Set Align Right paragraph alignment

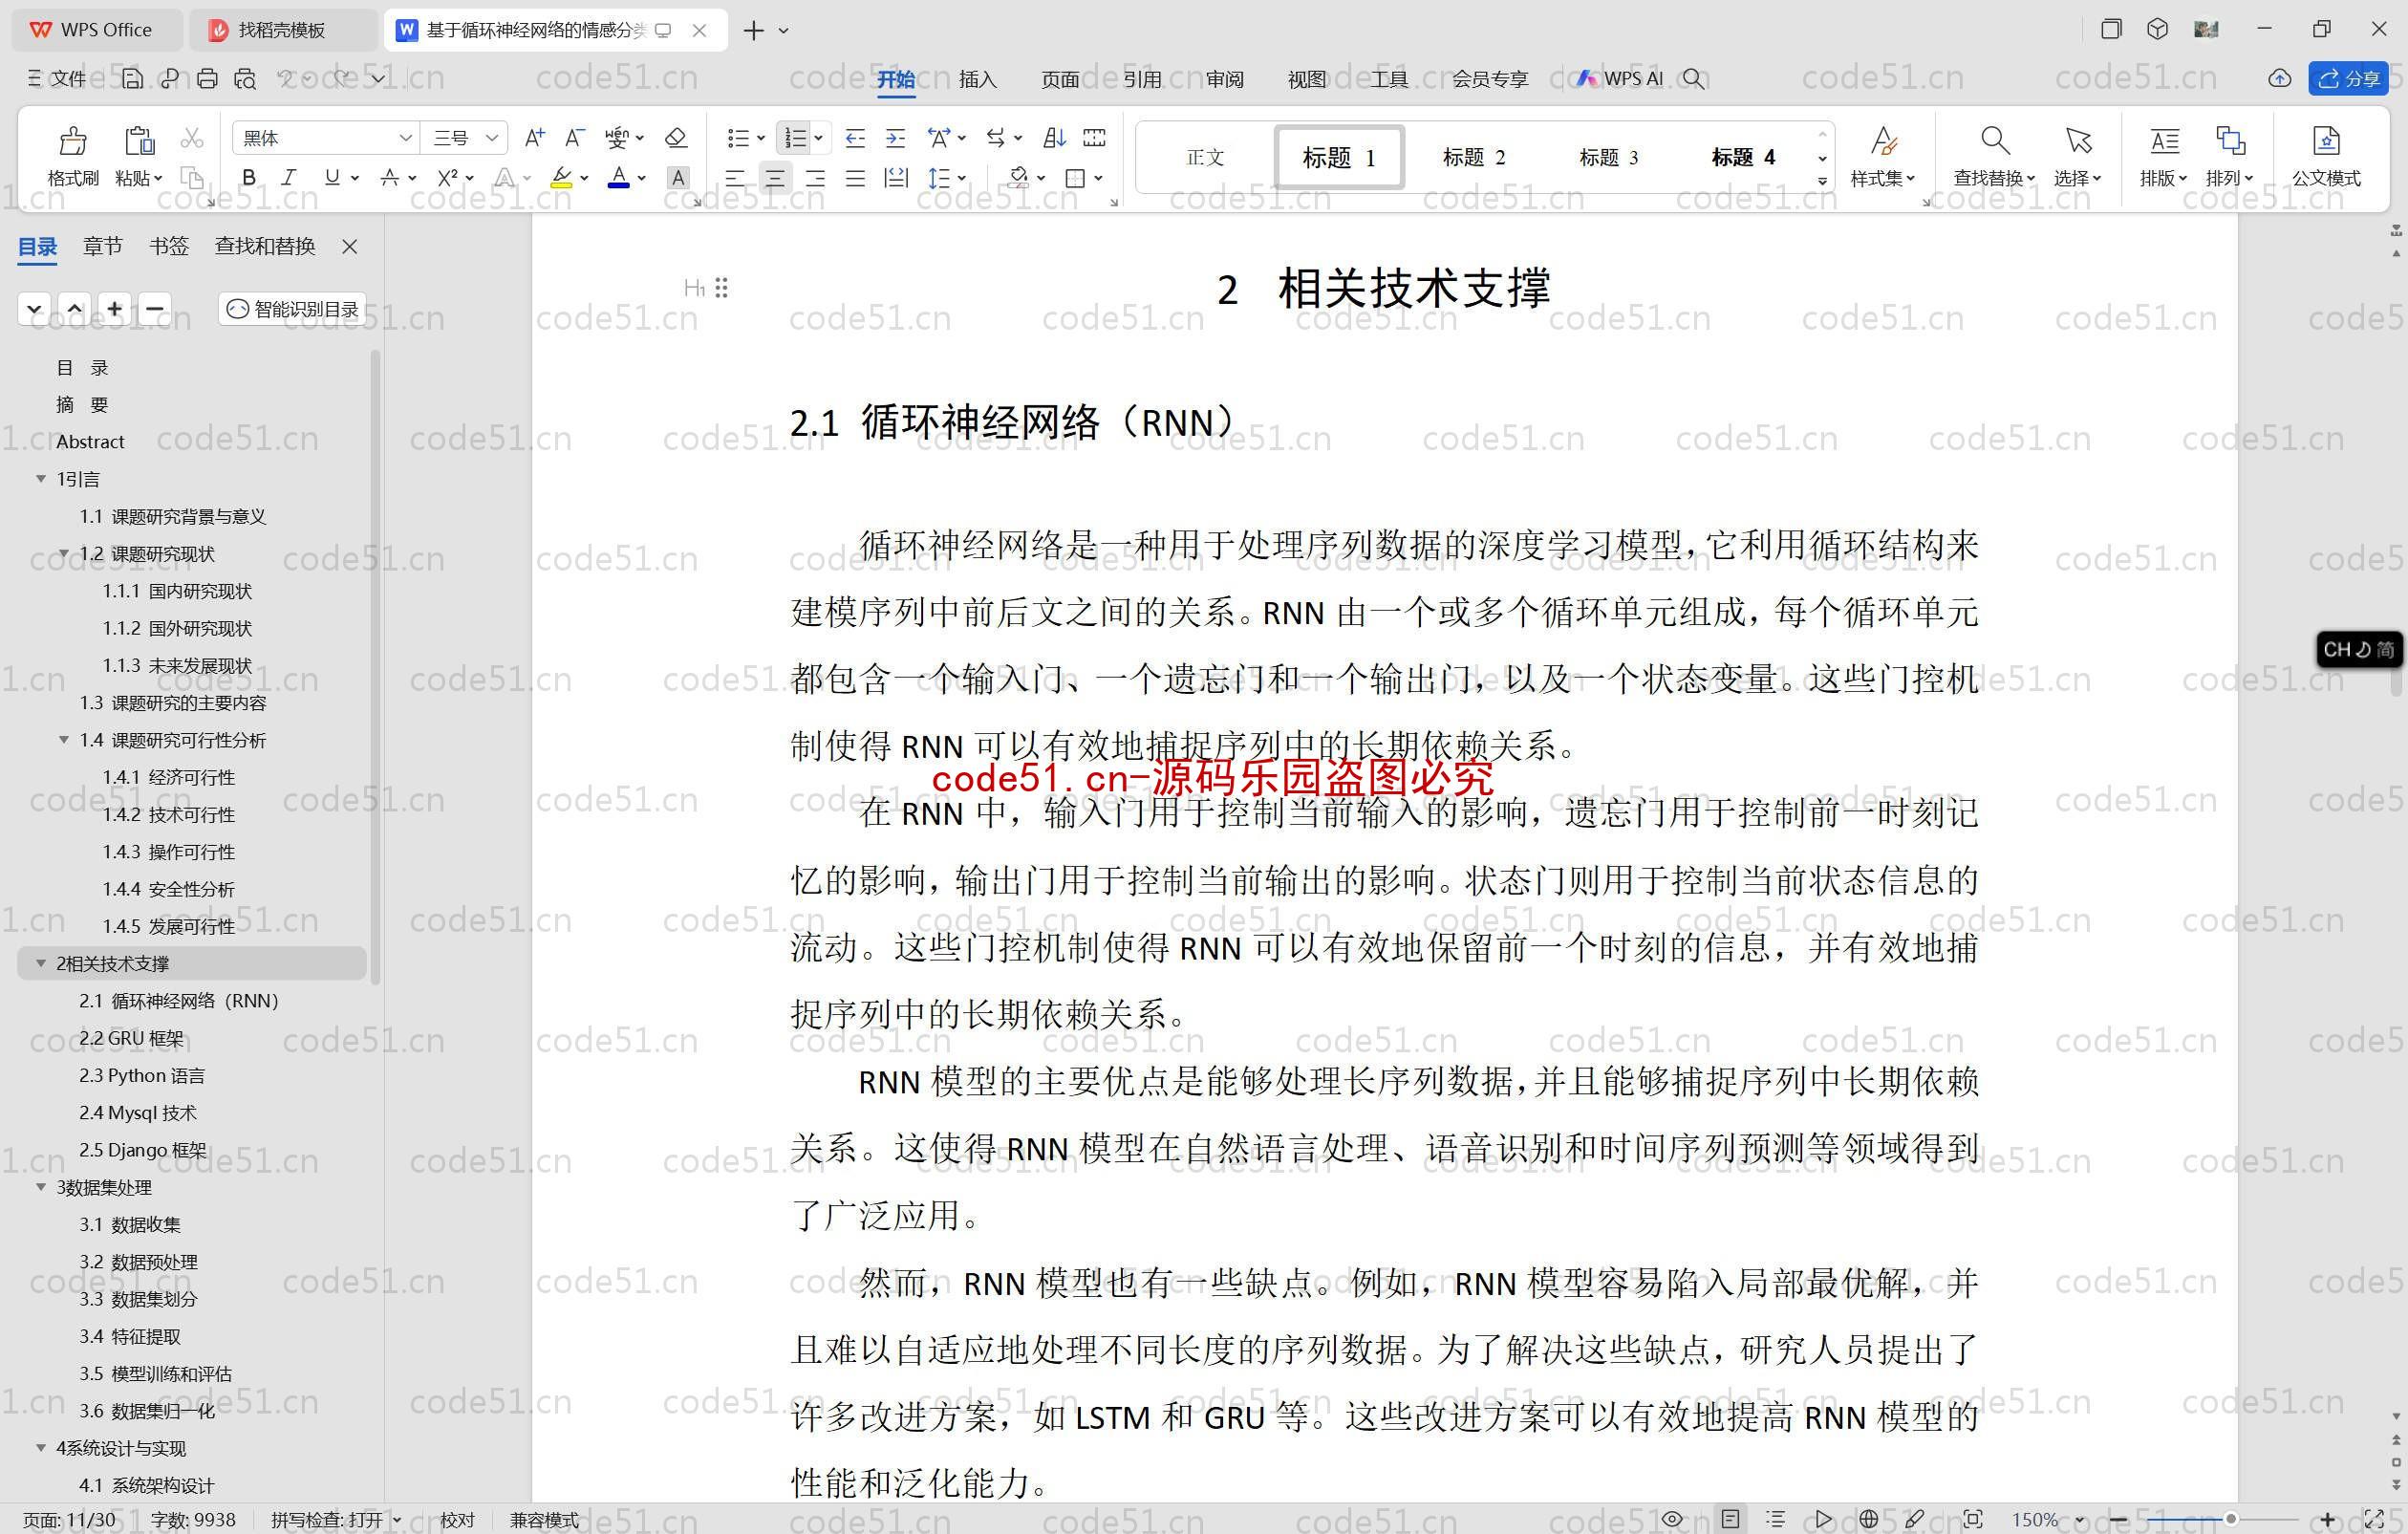click(x=815, y=178)
